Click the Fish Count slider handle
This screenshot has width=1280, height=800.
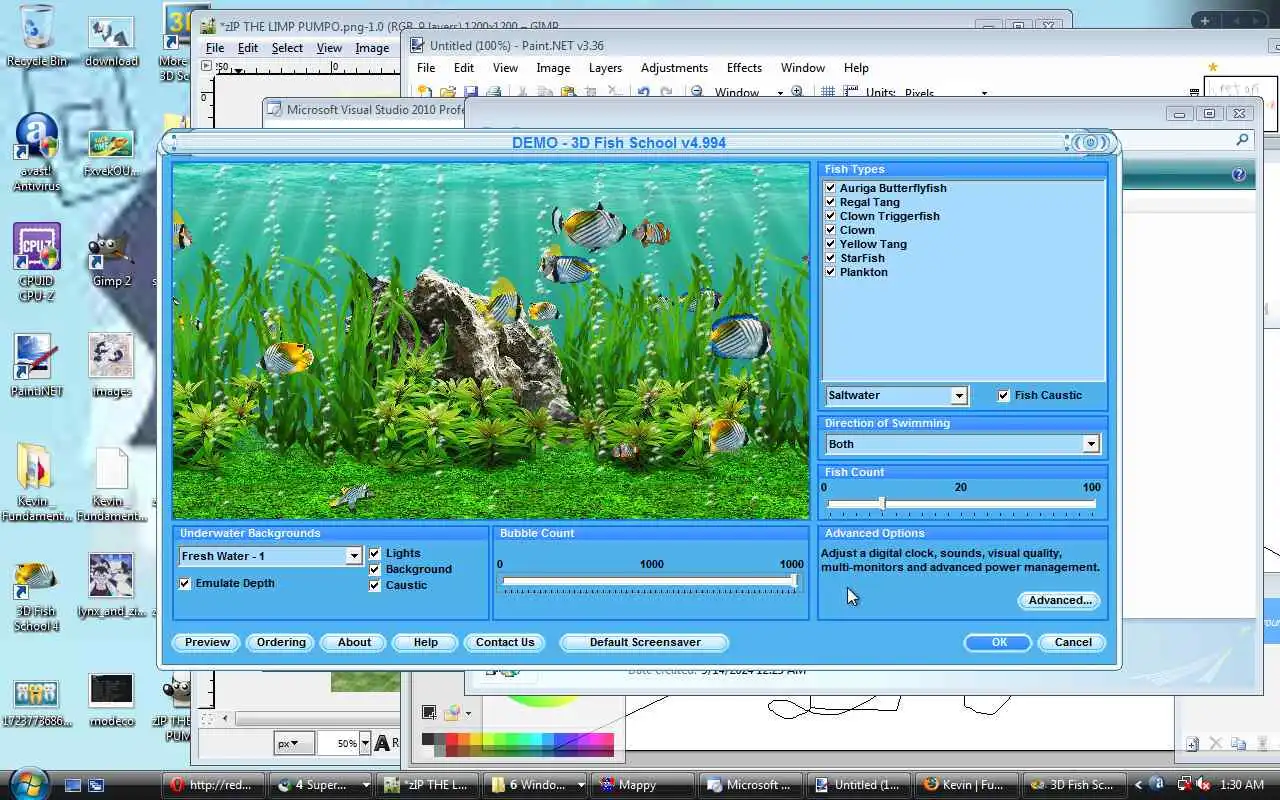(881, 504)
